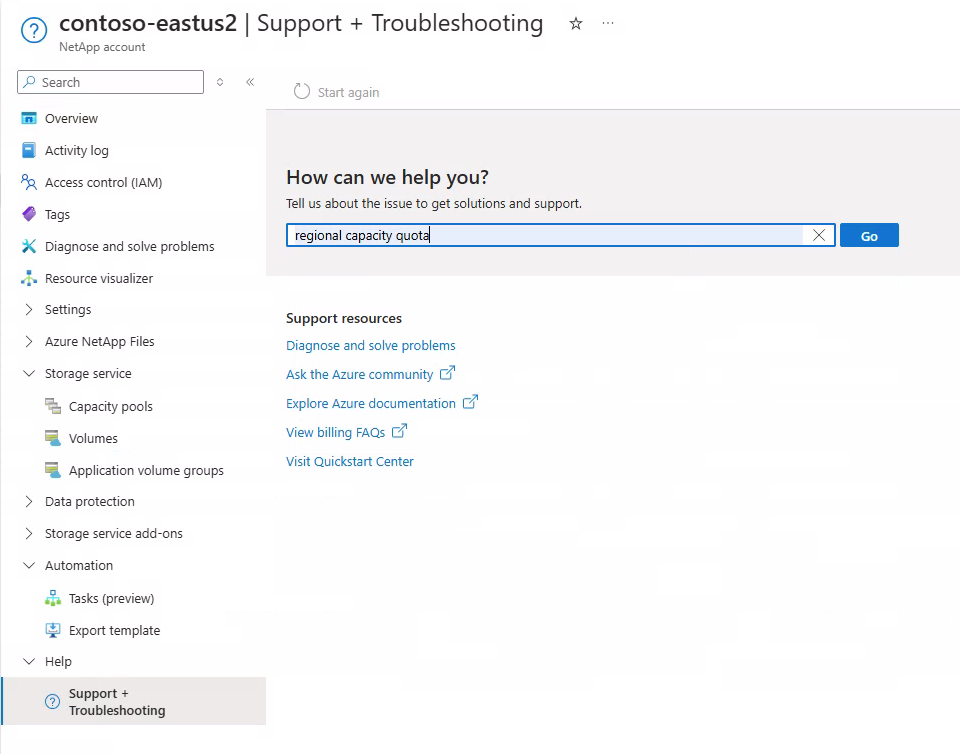Click the sidebar Search input box
The image size is (960, 754).
[x=110, y=82]
